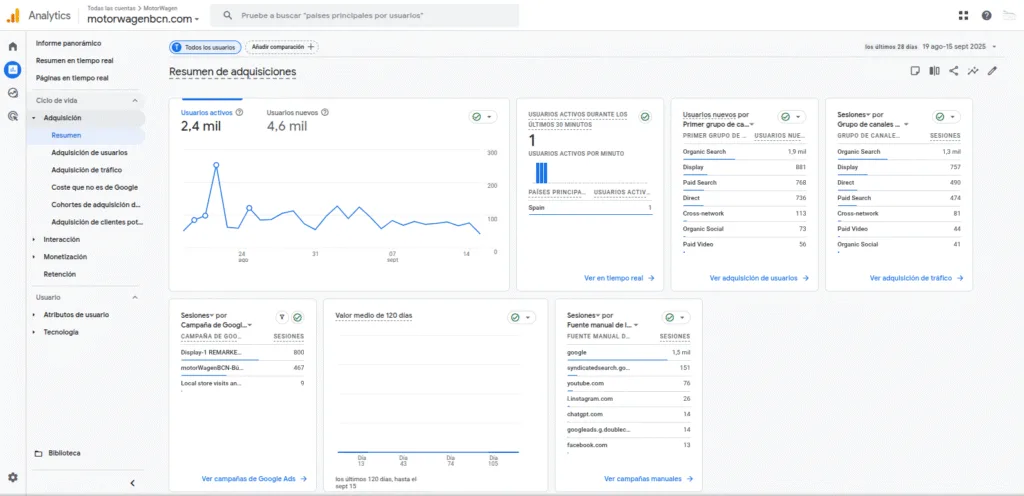
Task: Expand Monetización in the sidebar
Action: 34,257
